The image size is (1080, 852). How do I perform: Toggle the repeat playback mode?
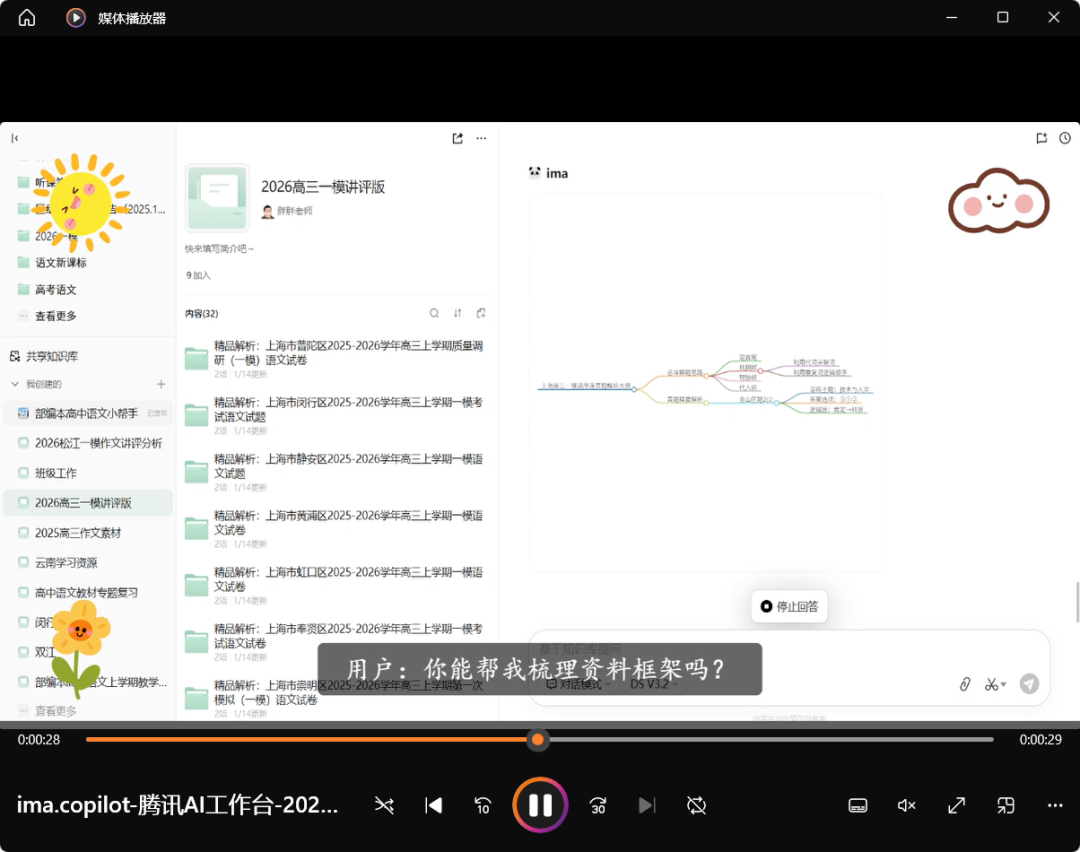[697, 805]
